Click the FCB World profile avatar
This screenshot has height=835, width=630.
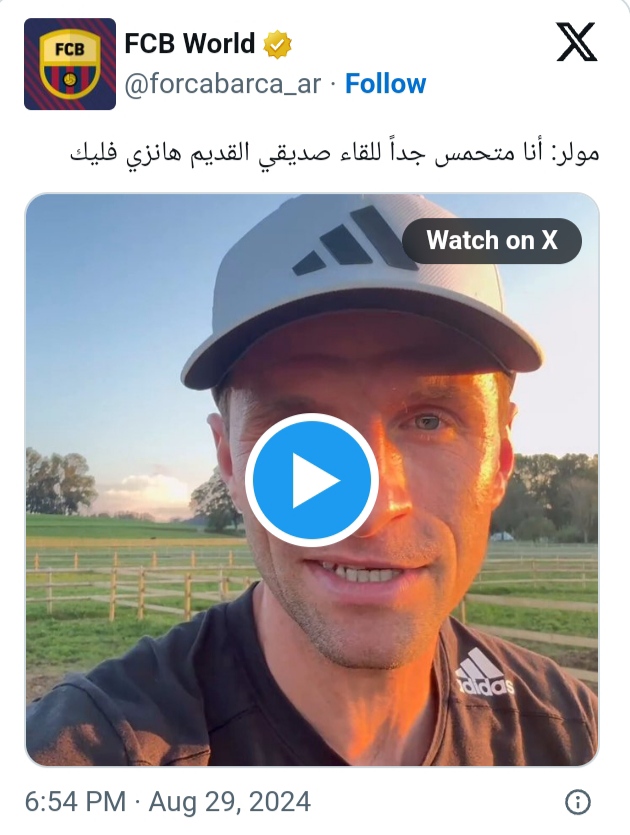pos(70,64)
